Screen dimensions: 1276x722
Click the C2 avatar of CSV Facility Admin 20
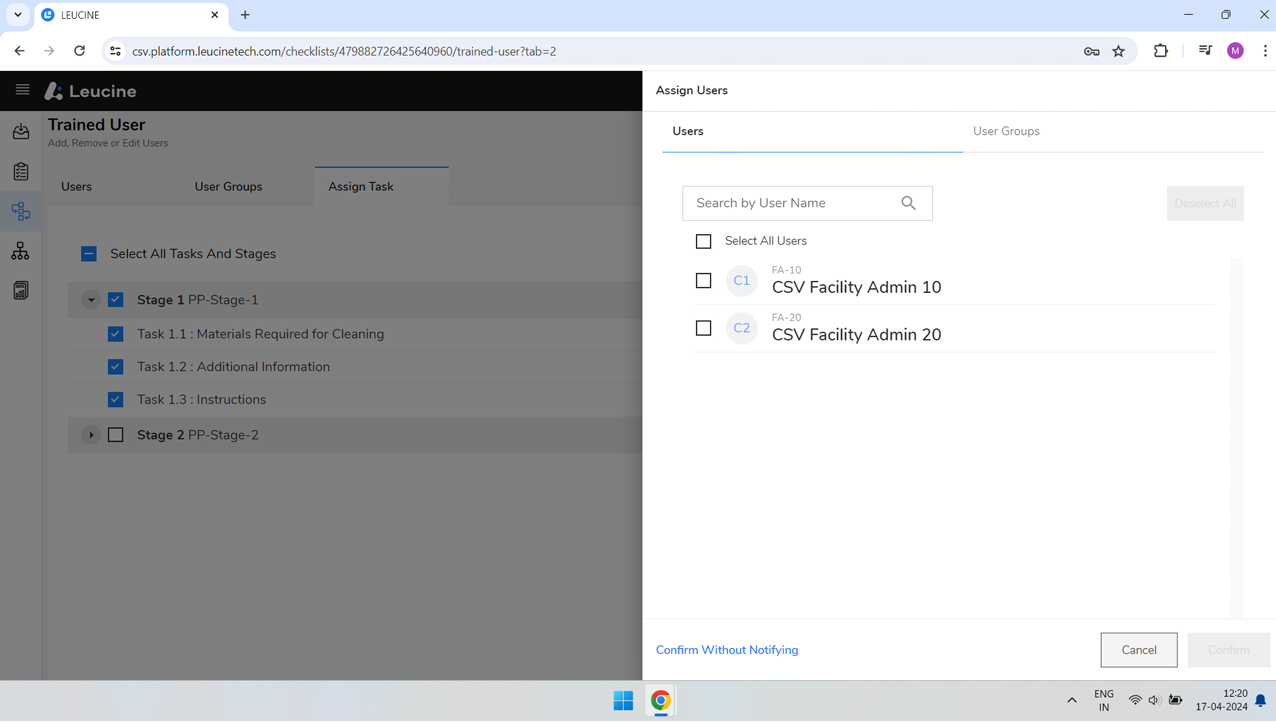coord(741,328)
